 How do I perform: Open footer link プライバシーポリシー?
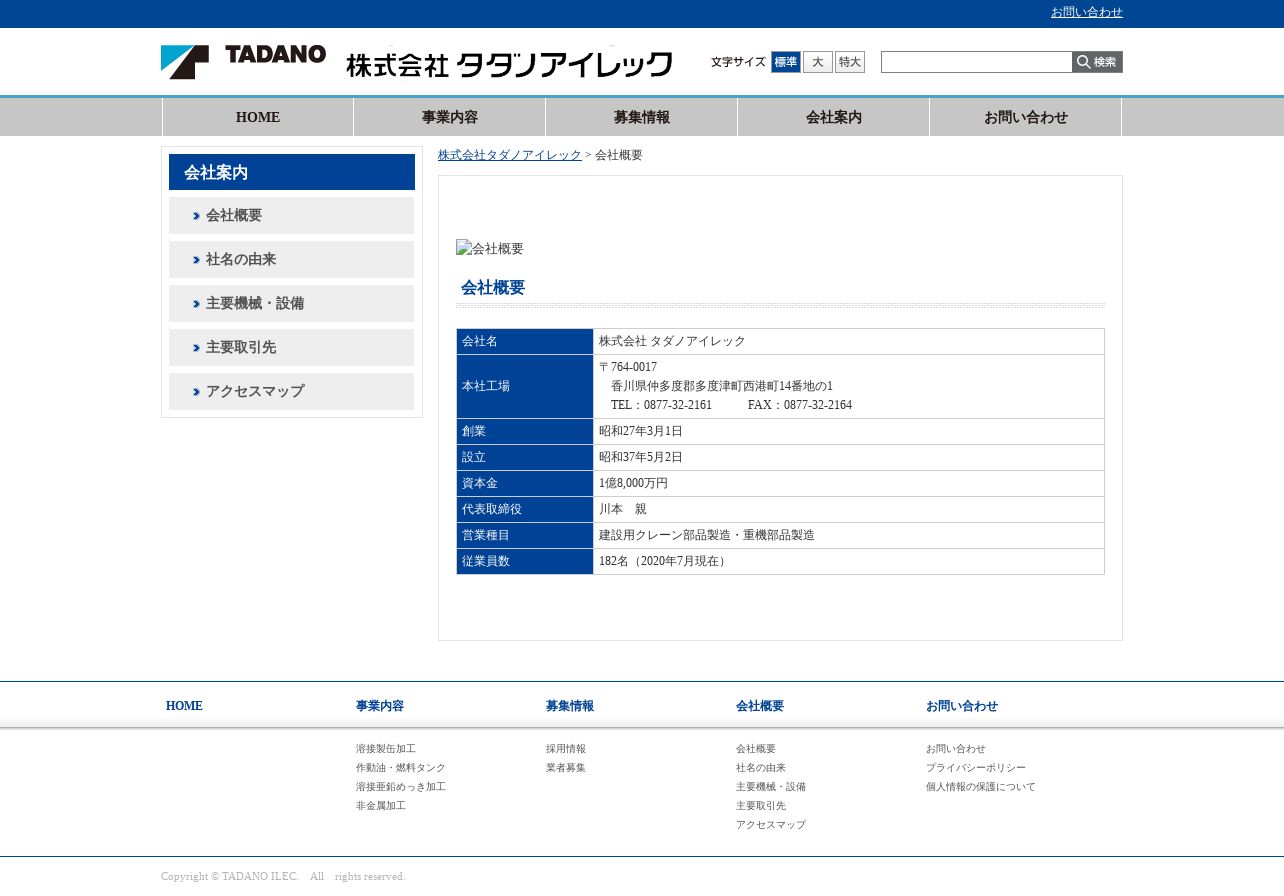pos(976,767)
